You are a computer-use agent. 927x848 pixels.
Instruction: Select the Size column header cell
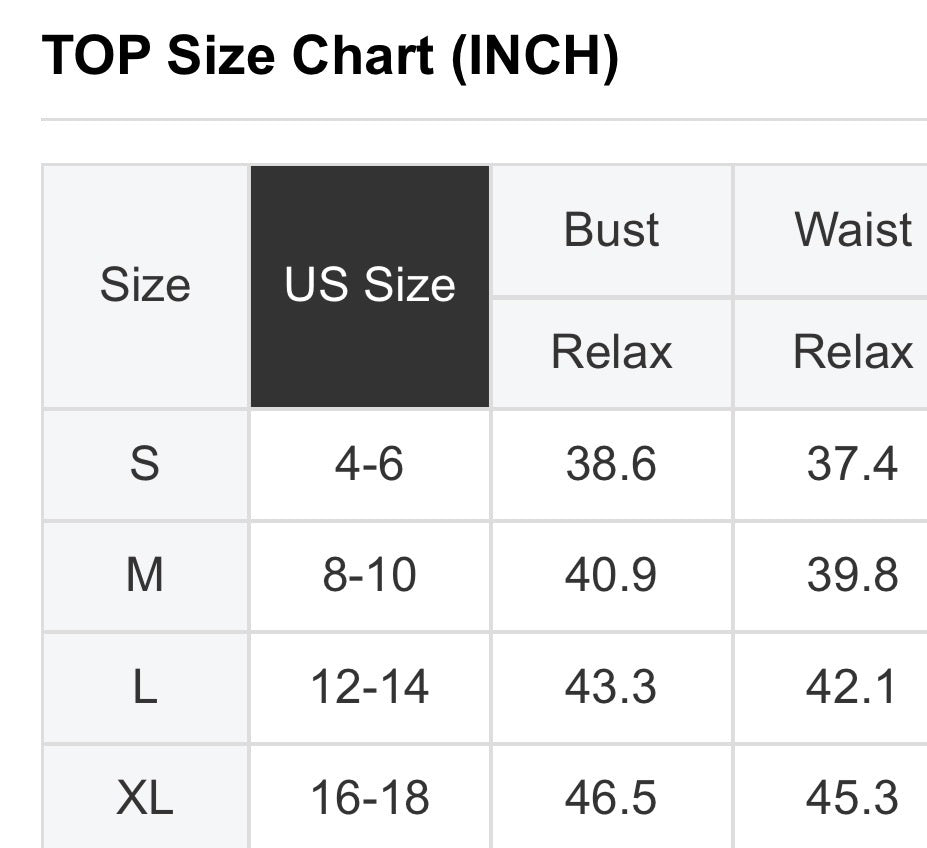[x=145, y=286]
